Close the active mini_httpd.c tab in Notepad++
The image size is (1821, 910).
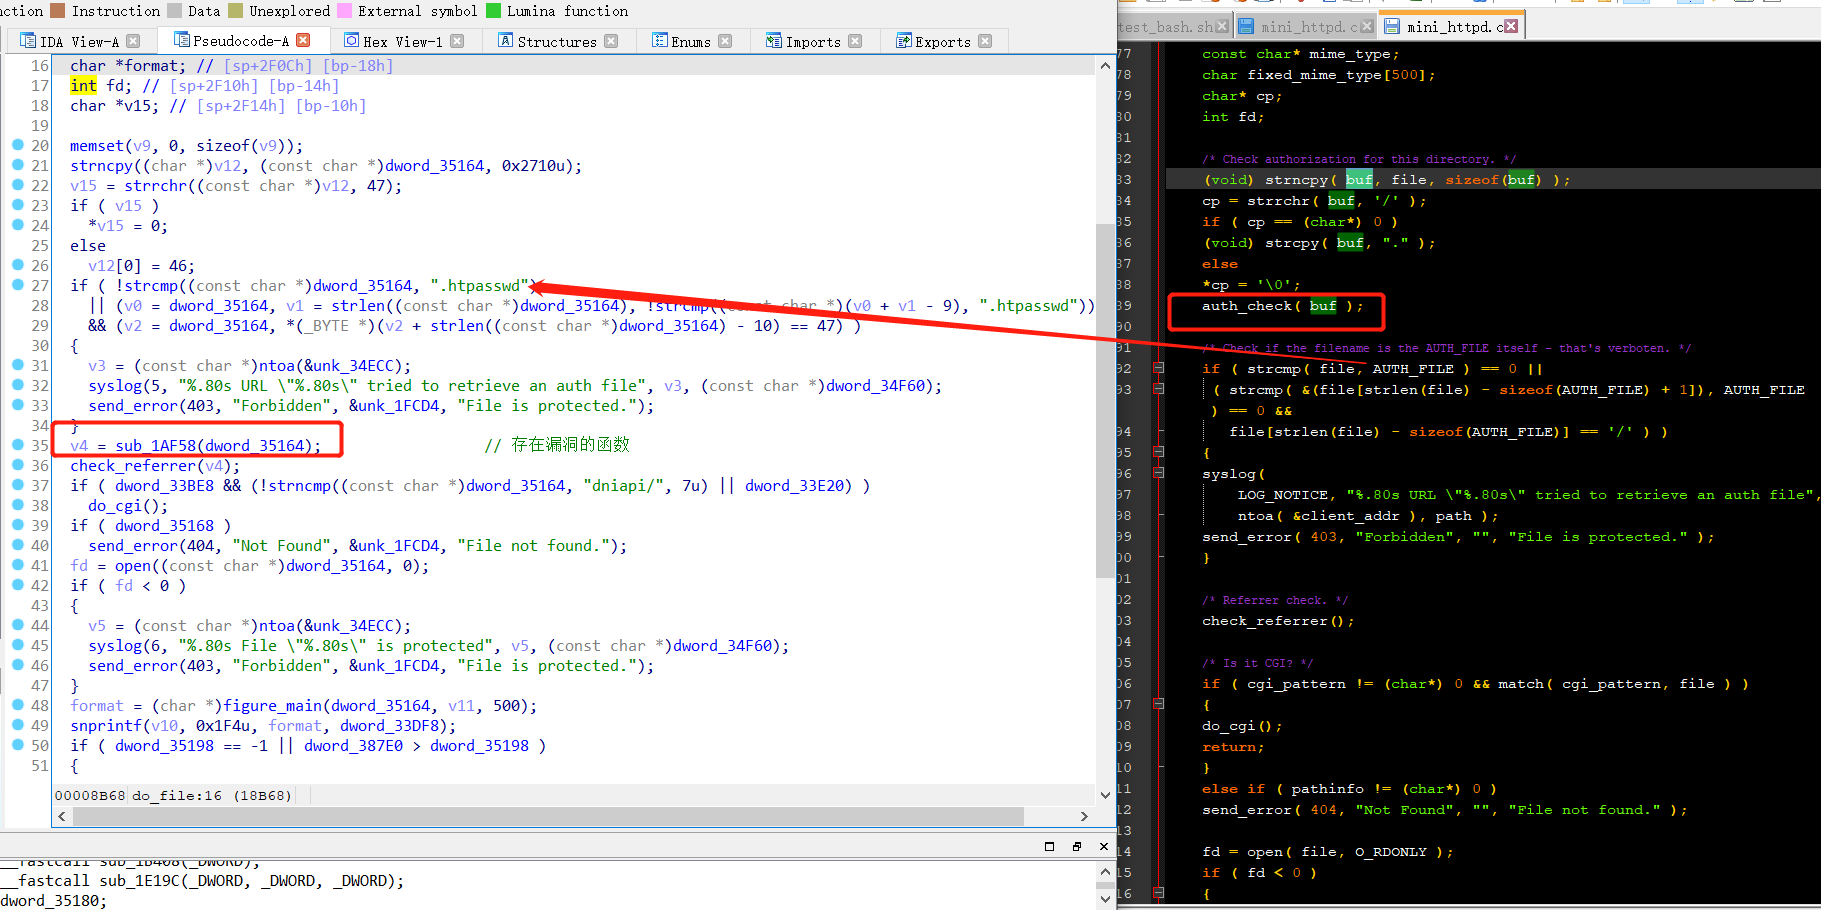(x=1511, y=26)
